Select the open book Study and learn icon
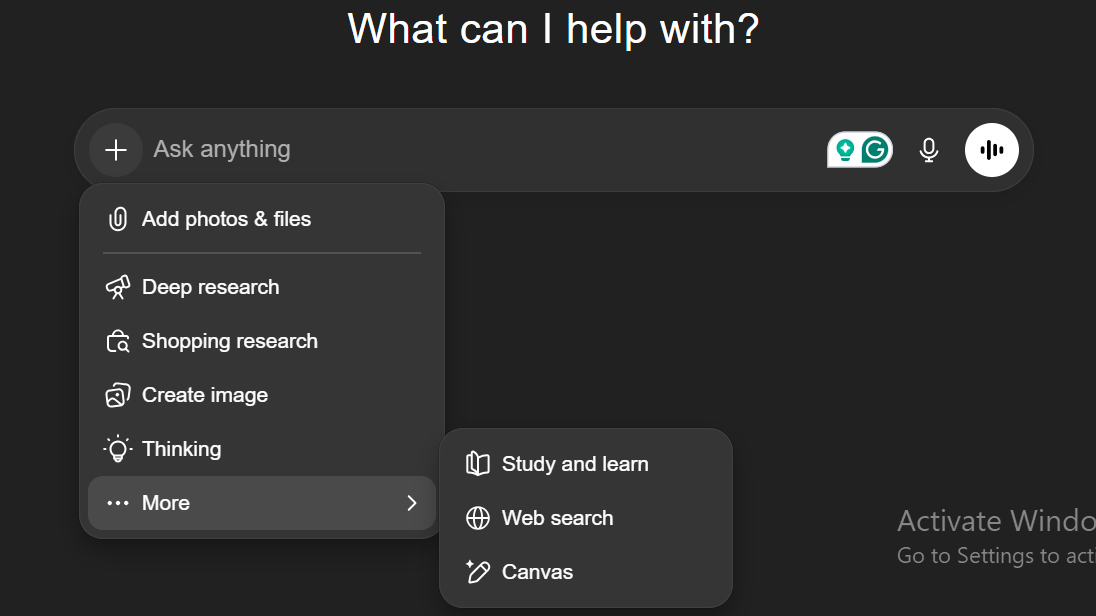The width and height of the screenshot is (1096, 616). coord(478,464)
